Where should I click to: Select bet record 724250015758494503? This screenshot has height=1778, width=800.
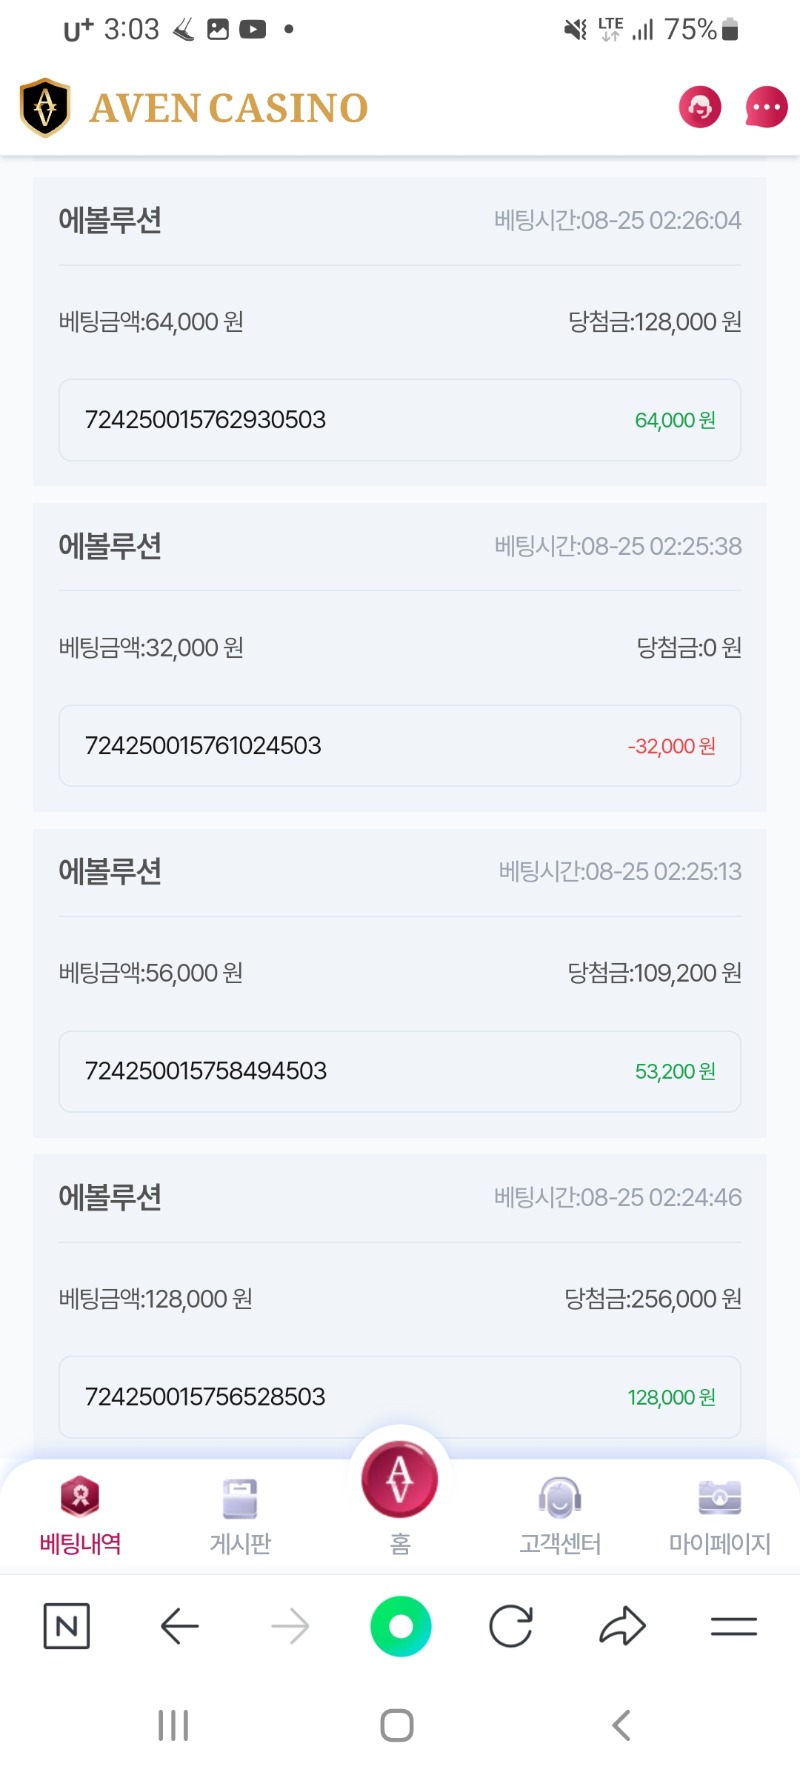[400, 1071]
